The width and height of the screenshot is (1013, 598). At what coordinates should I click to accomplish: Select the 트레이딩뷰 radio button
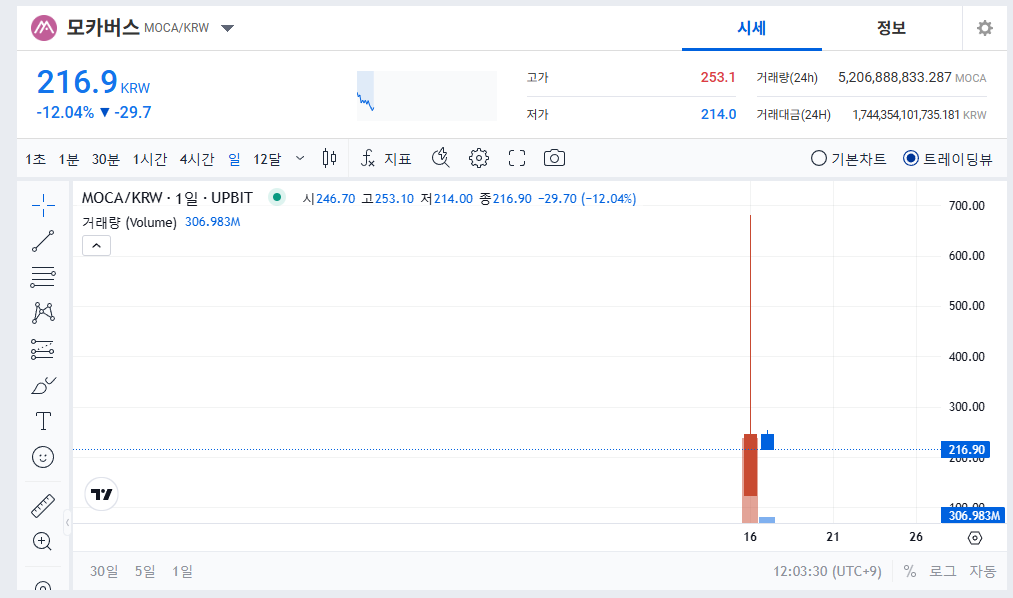point(911,158)
